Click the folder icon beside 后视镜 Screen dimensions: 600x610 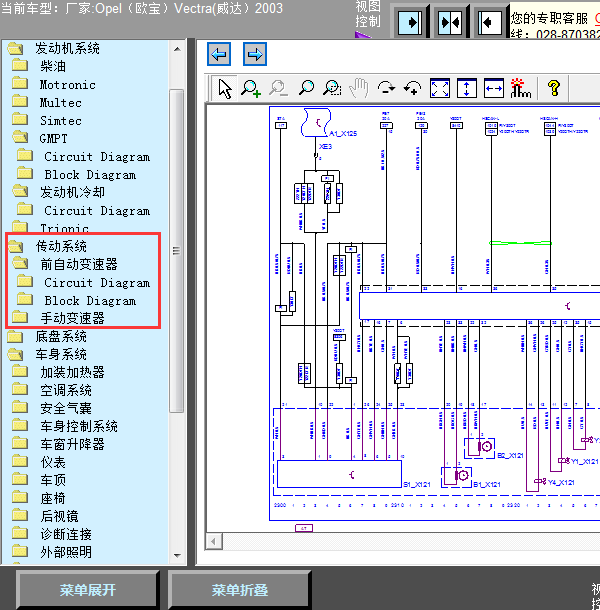click(x=20, y=515)
